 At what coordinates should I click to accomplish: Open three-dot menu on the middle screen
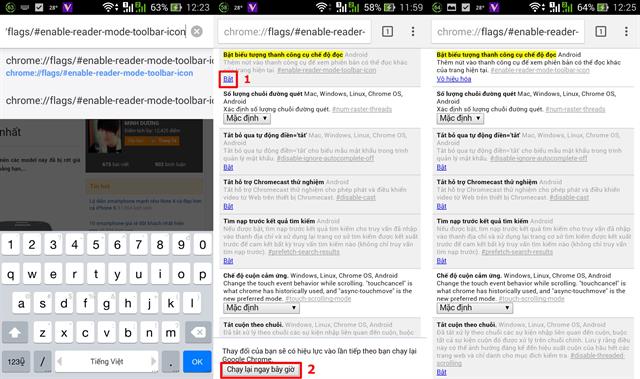pyautogui.click(x=413, y=31)
